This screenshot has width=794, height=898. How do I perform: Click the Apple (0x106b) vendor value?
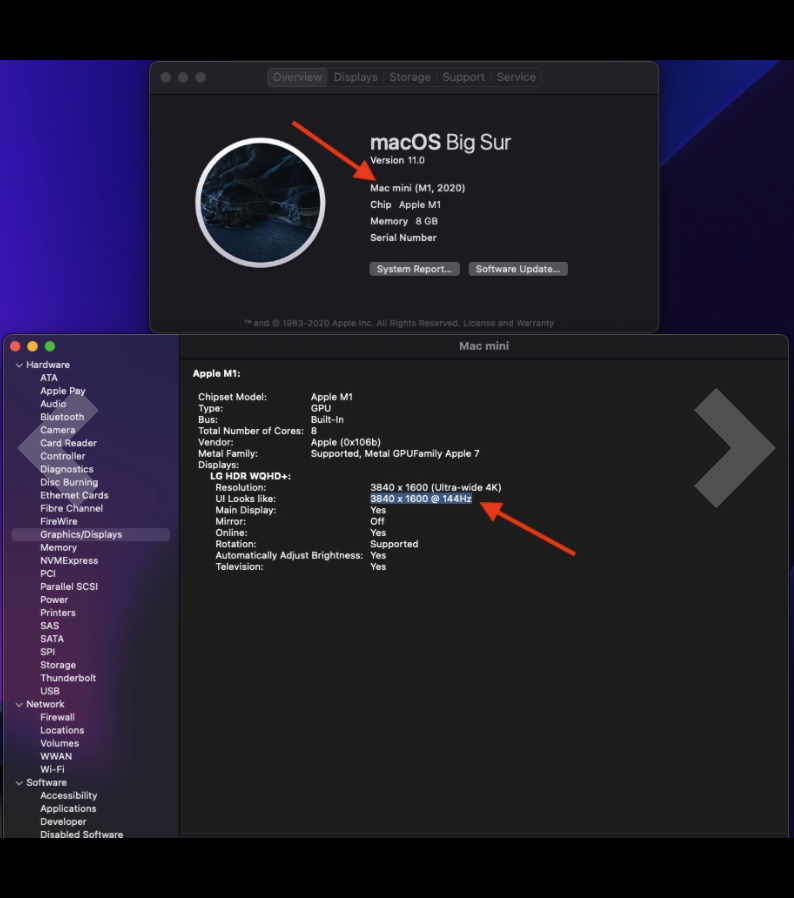345,442
